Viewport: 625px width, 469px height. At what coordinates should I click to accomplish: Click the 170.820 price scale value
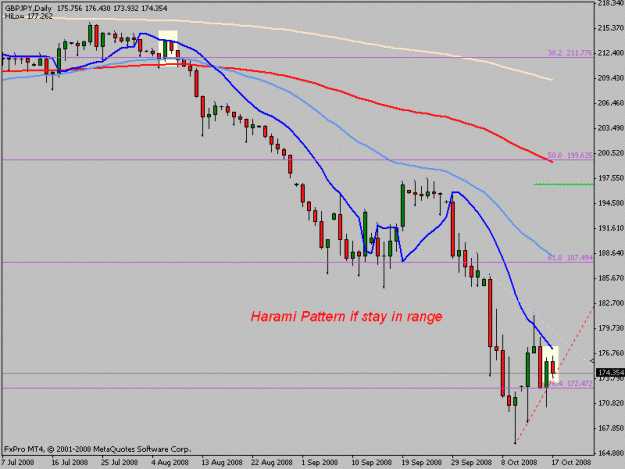click(611, 403)
